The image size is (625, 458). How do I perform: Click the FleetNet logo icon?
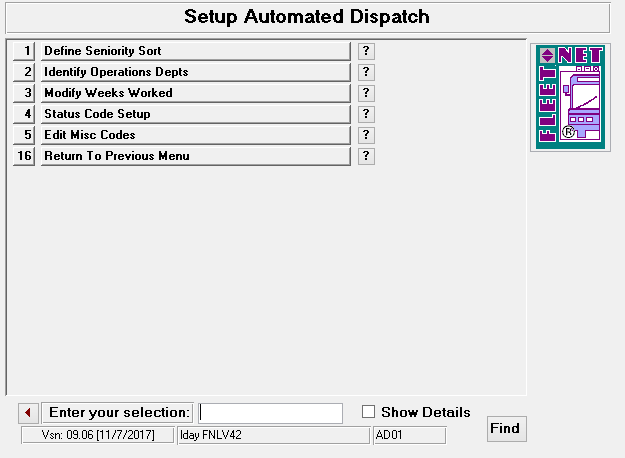coord(569,98)
